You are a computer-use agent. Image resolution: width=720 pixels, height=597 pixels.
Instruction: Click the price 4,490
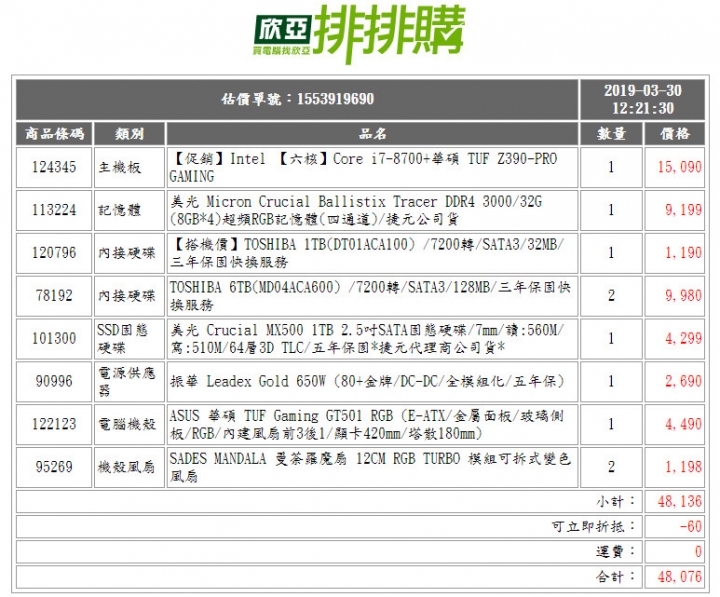(683, 424)
